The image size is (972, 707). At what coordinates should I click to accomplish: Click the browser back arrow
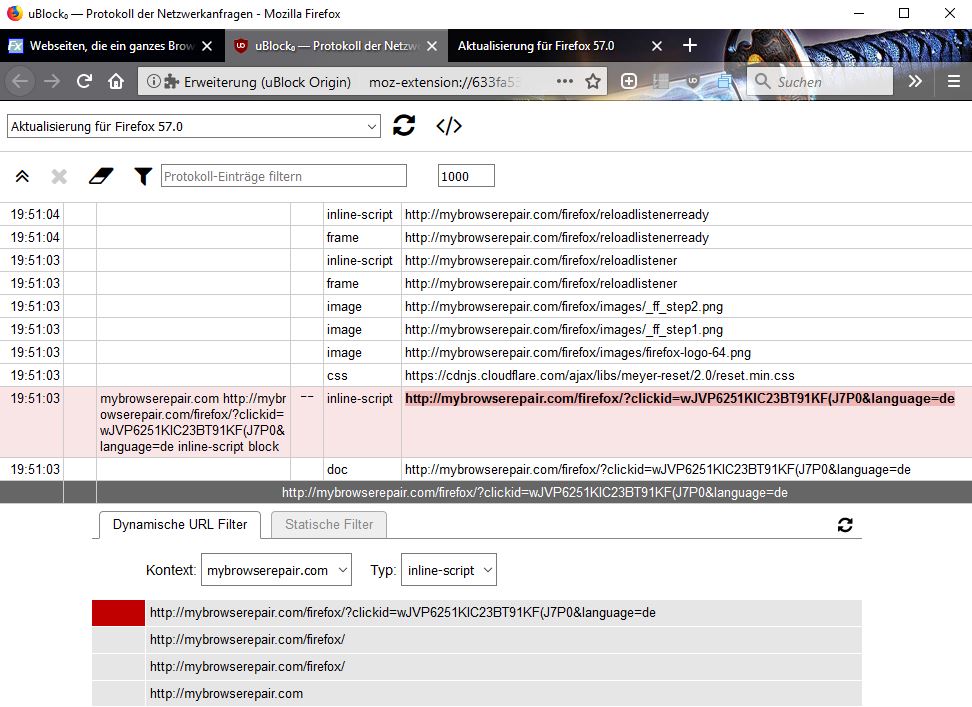tap(20, 81)
